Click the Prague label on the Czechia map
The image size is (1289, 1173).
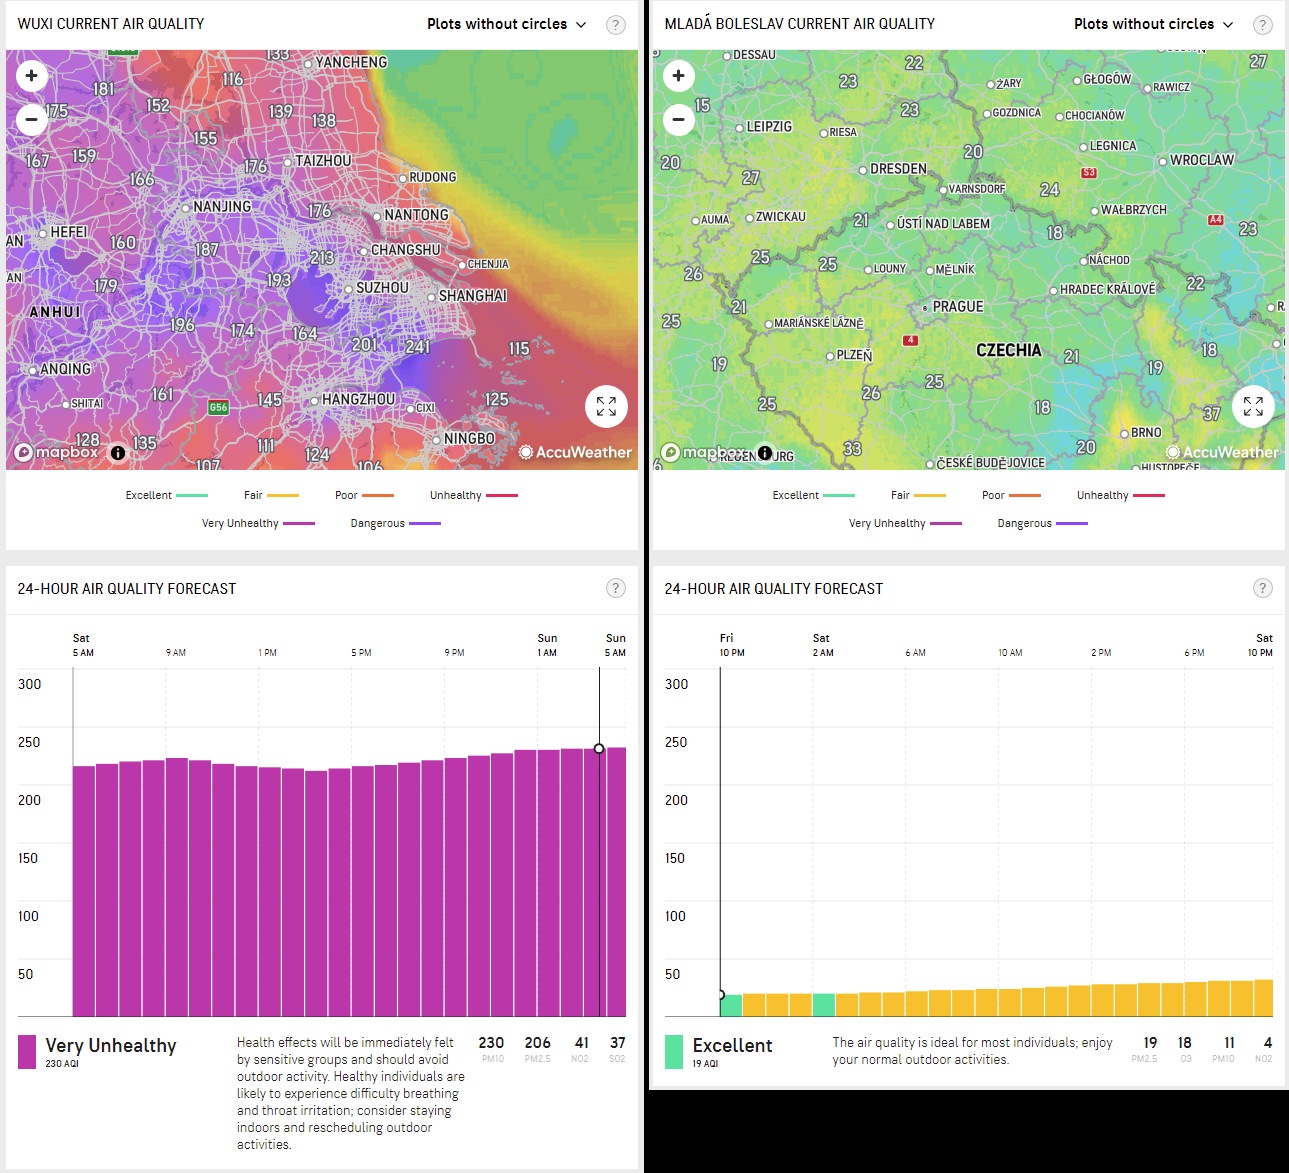[x=957, y=307]
